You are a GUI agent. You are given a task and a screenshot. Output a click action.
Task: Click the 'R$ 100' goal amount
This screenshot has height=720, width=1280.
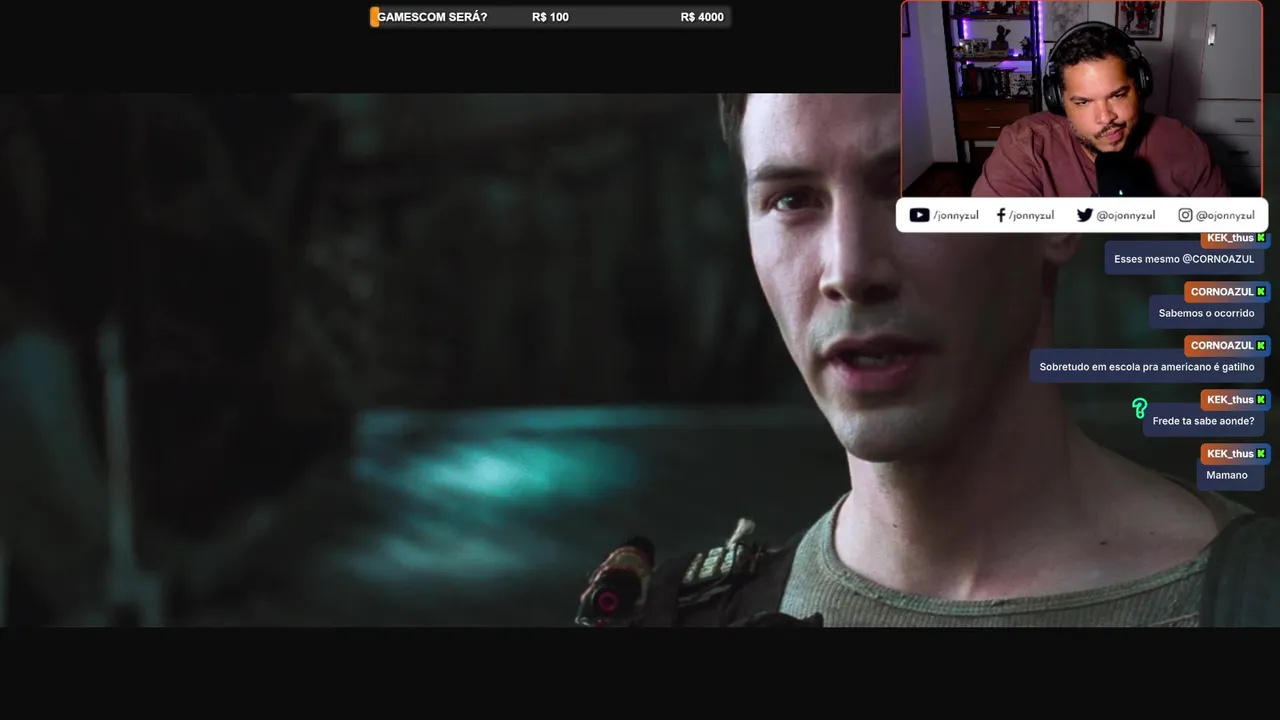click(550, 17)
